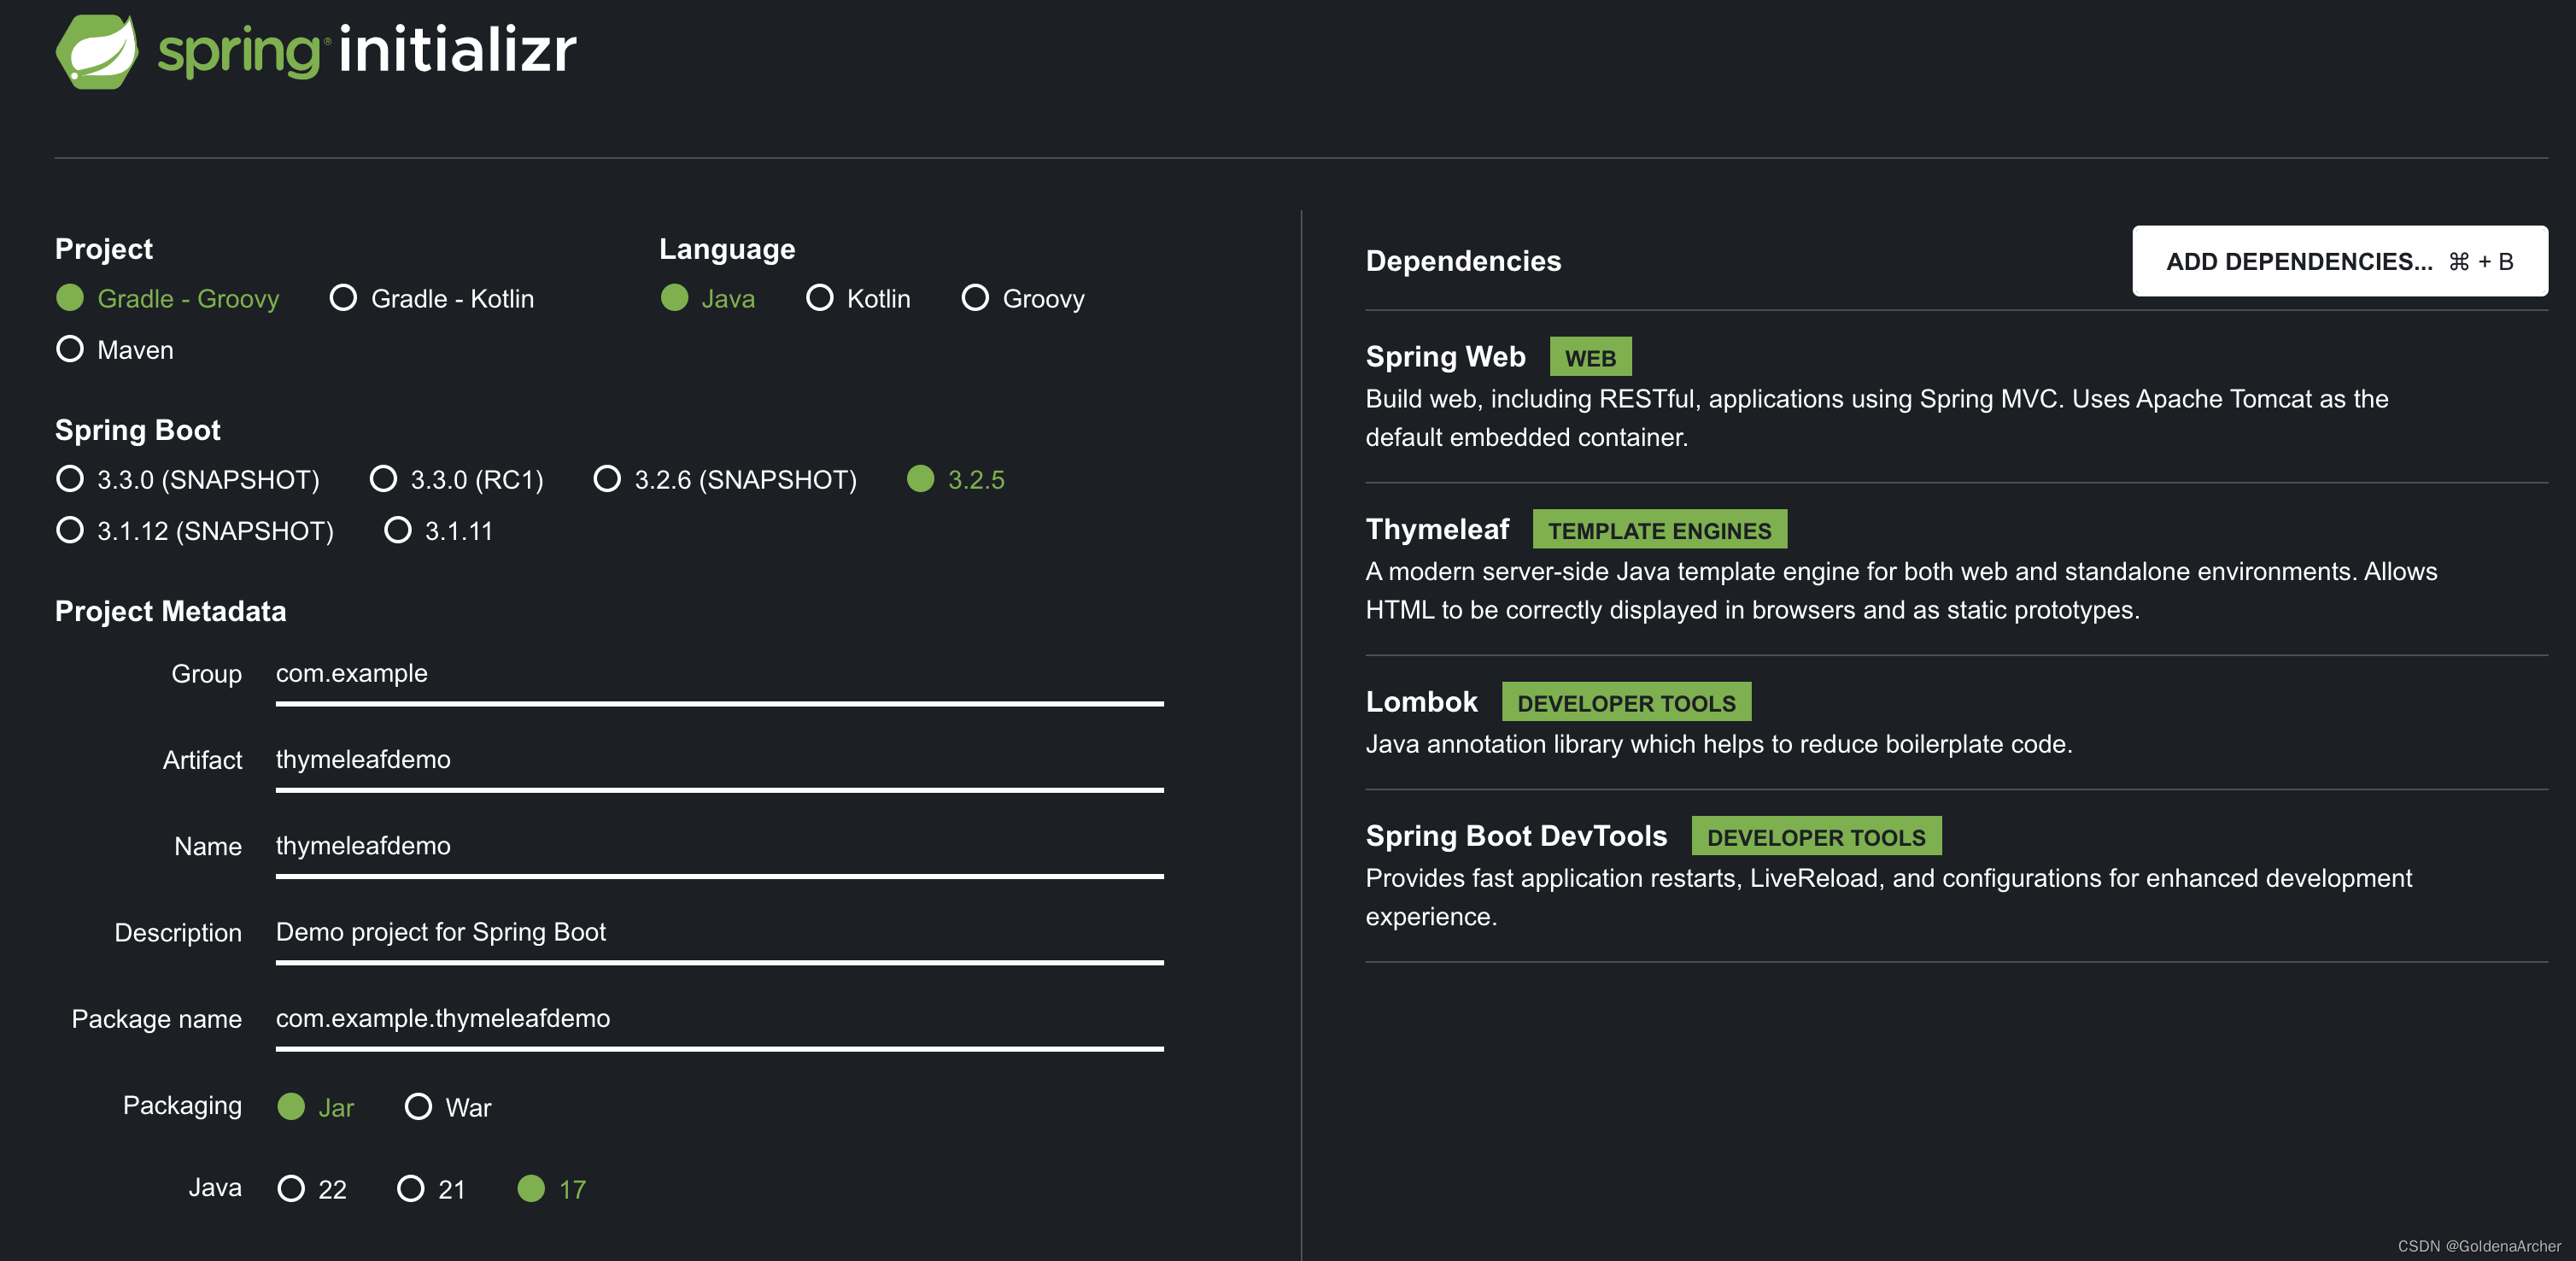Click the Java version label
Screen dimensions: 2576x1261
[x=215, y=1188]
